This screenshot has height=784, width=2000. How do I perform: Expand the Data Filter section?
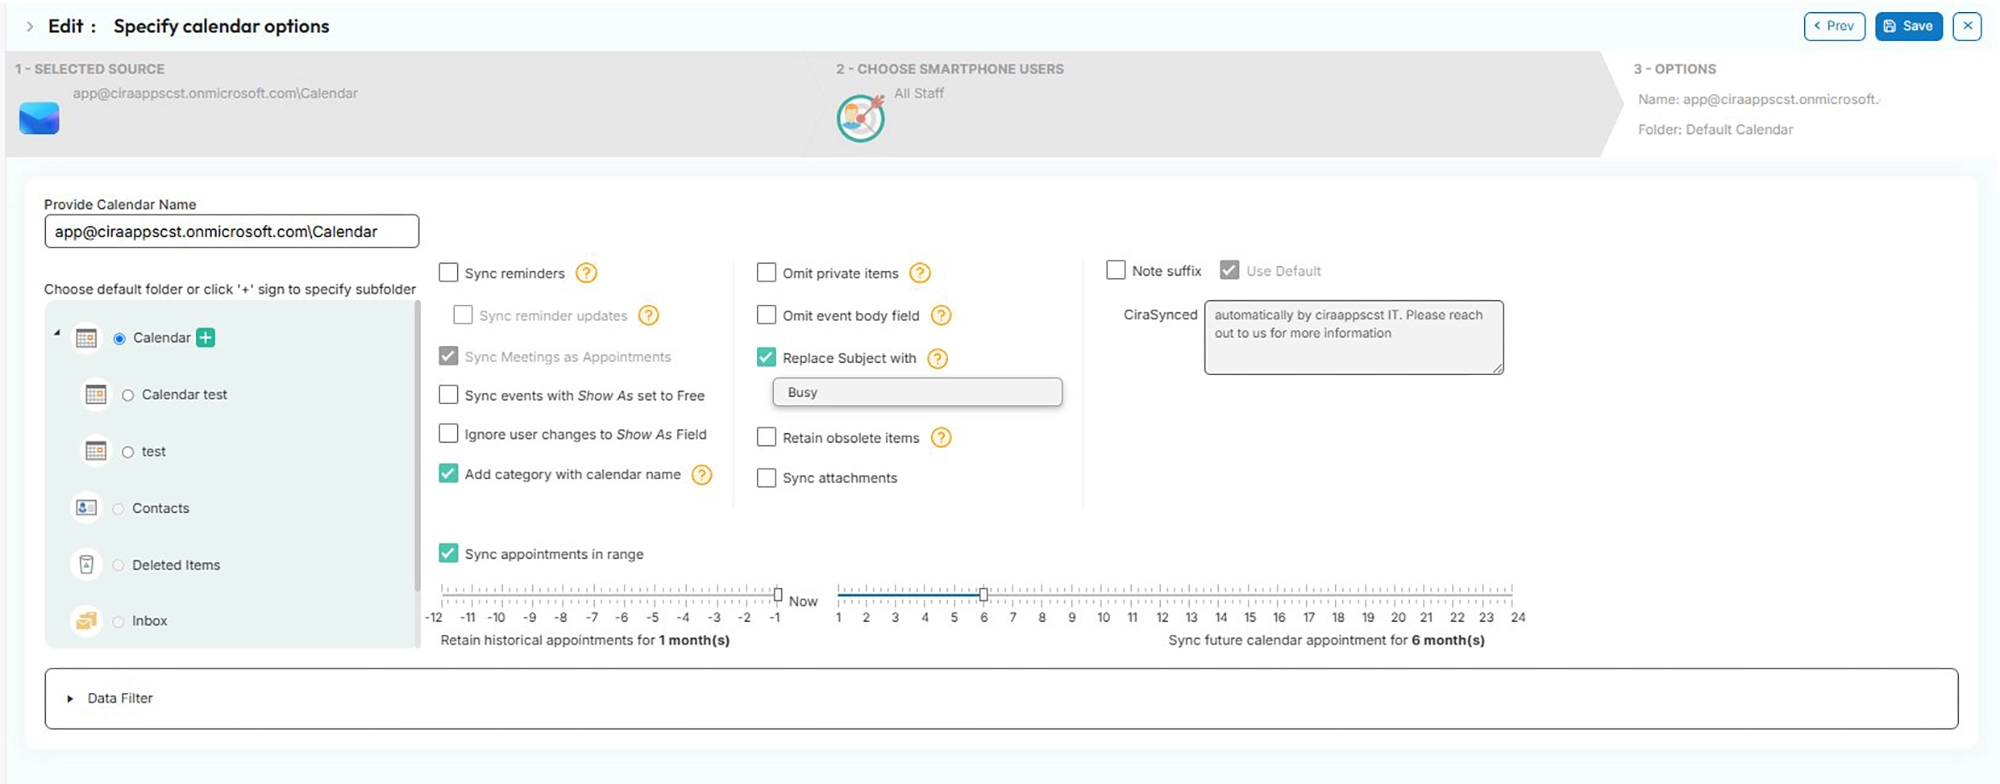pos(70,699)
